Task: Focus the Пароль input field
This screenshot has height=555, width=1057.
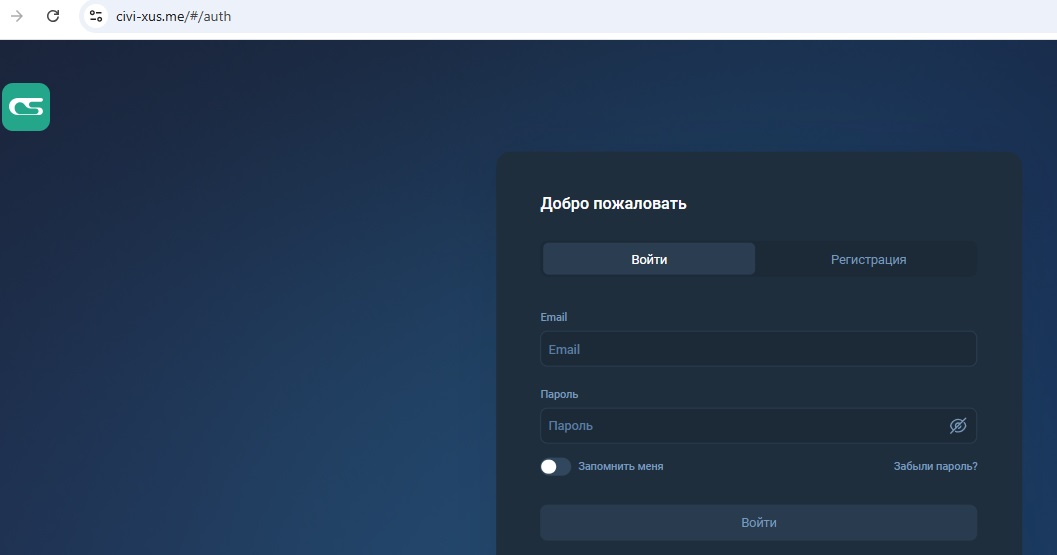Action: pos(758,426)
